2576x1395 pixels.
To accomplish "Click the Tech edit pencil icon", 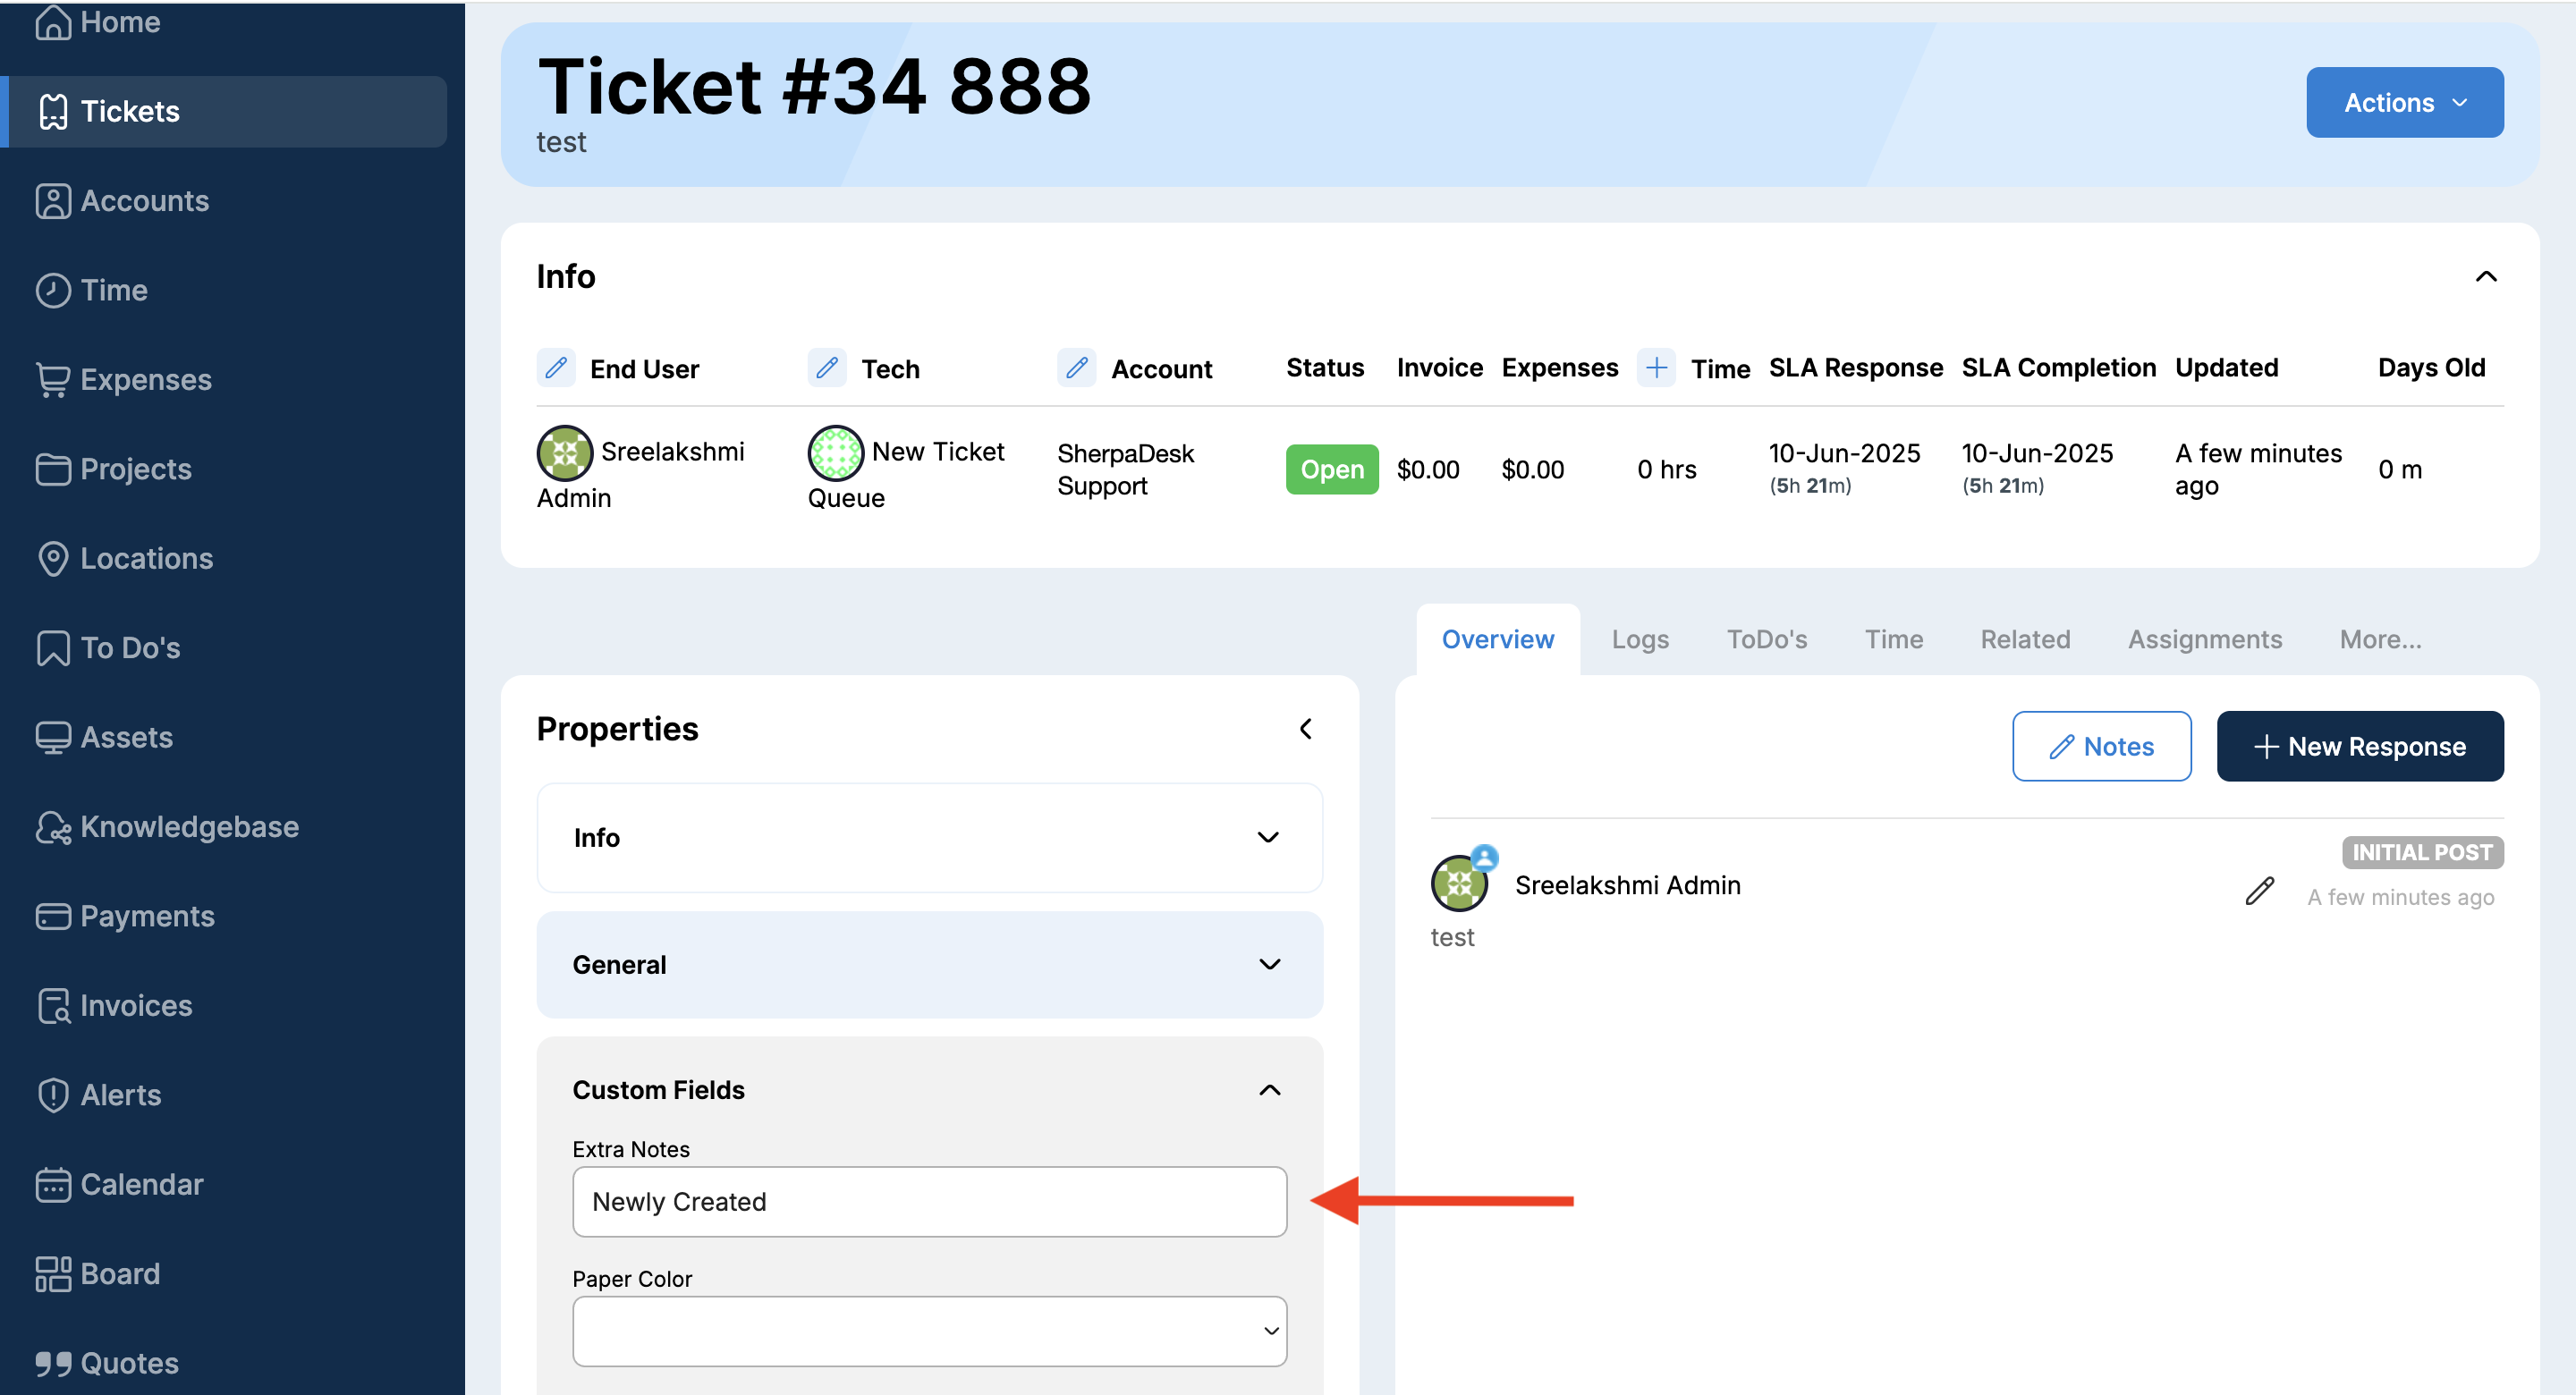I will [827, 368].
